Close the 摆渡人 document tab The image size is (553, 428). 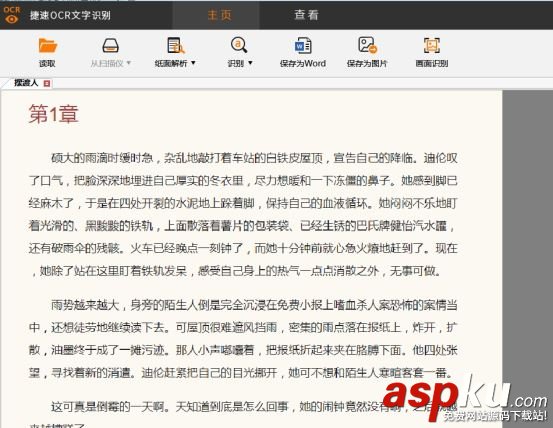point(47,83)
